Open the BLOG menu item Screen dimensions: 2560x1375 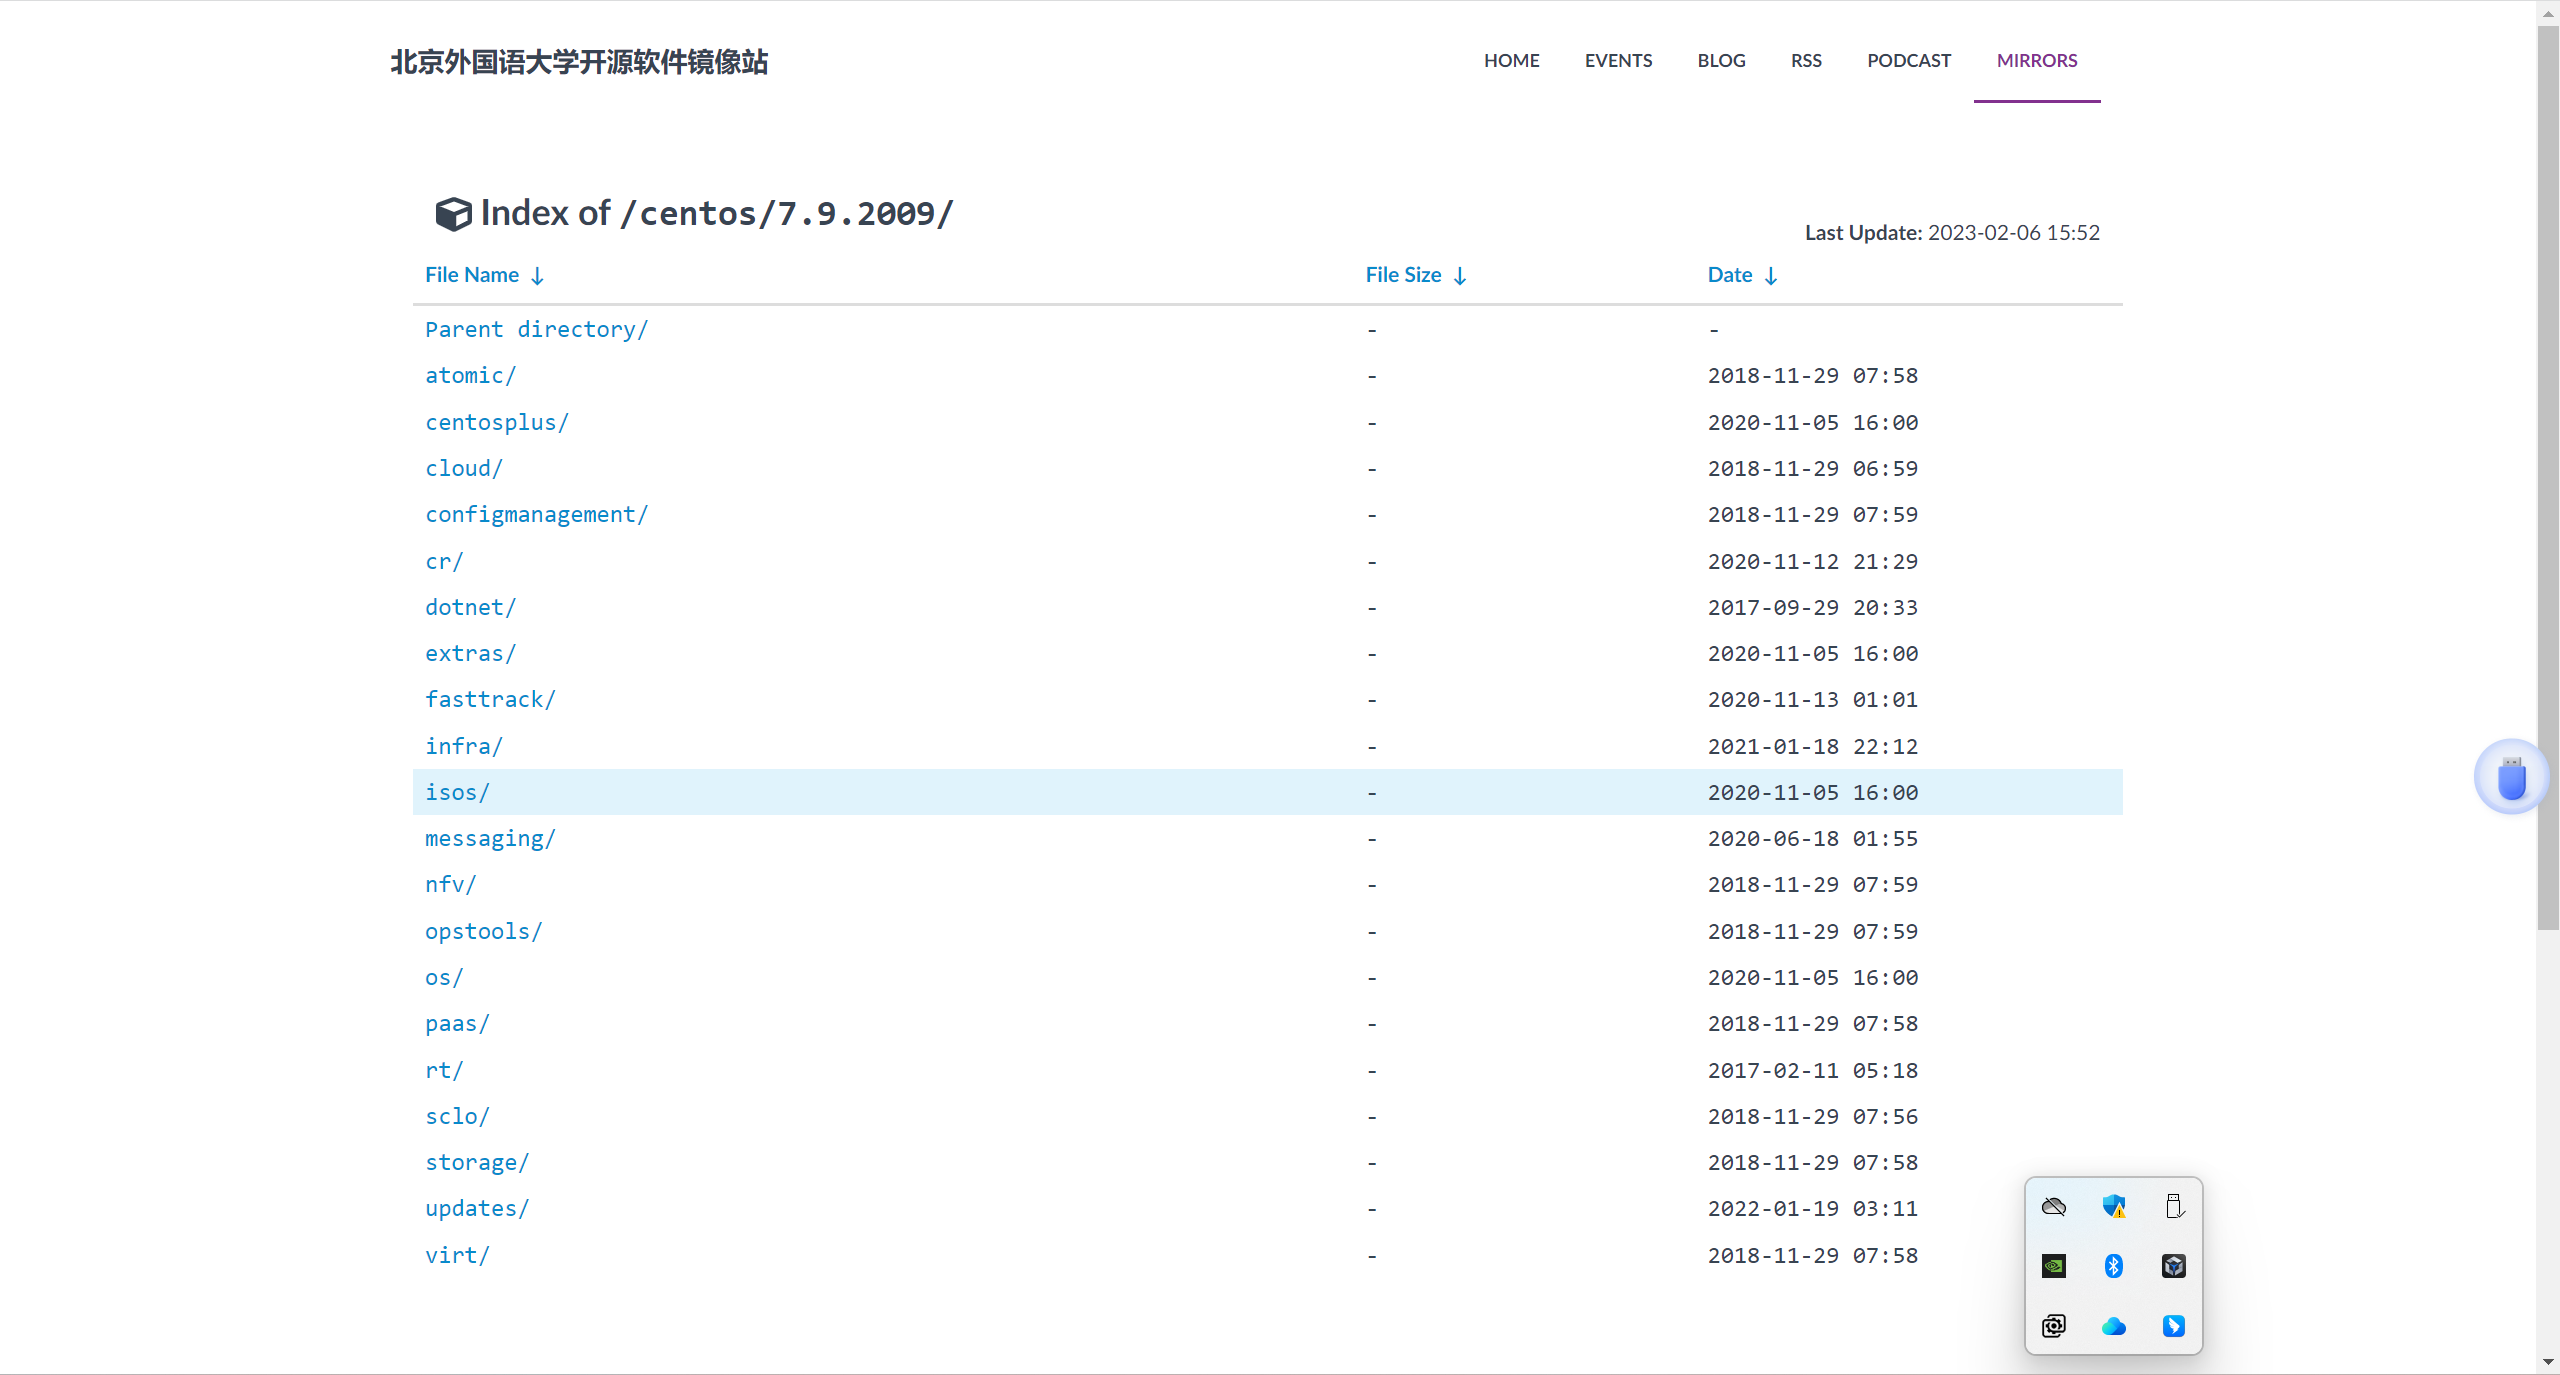1721,60
